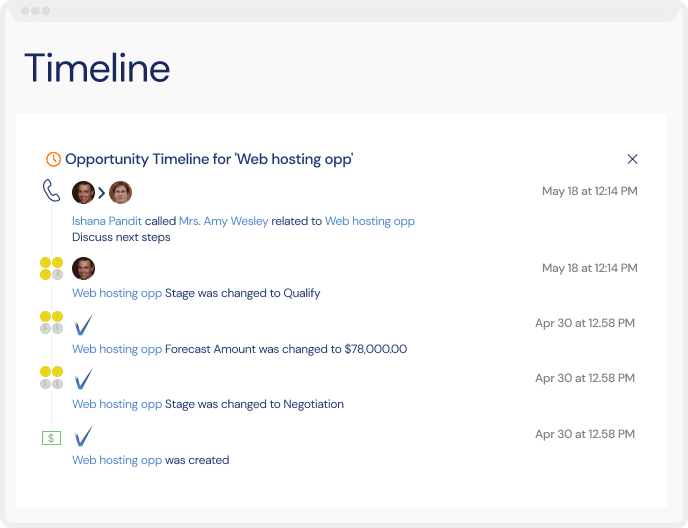Open the Mrs. Amy Wesley contact link
This screenshot has width=688, height=528.
[224, 221]
